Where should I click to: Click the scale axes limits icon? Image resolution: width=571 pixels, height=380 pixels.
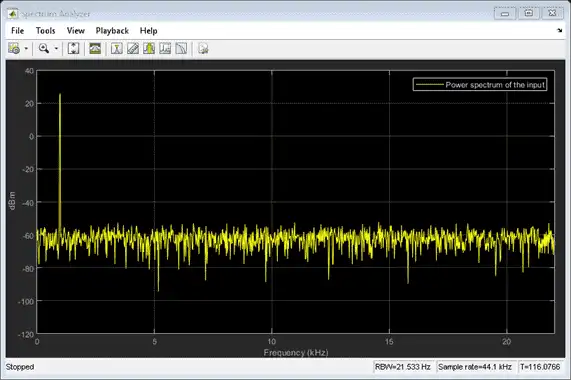pyautogui.click(x=74, y=48)
